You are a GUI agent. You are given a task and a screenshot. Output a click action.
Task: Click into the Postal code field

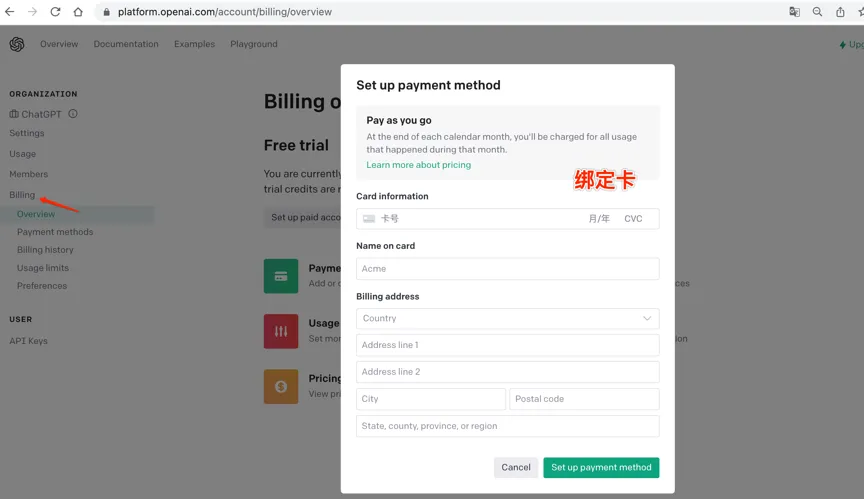(584, 399)
